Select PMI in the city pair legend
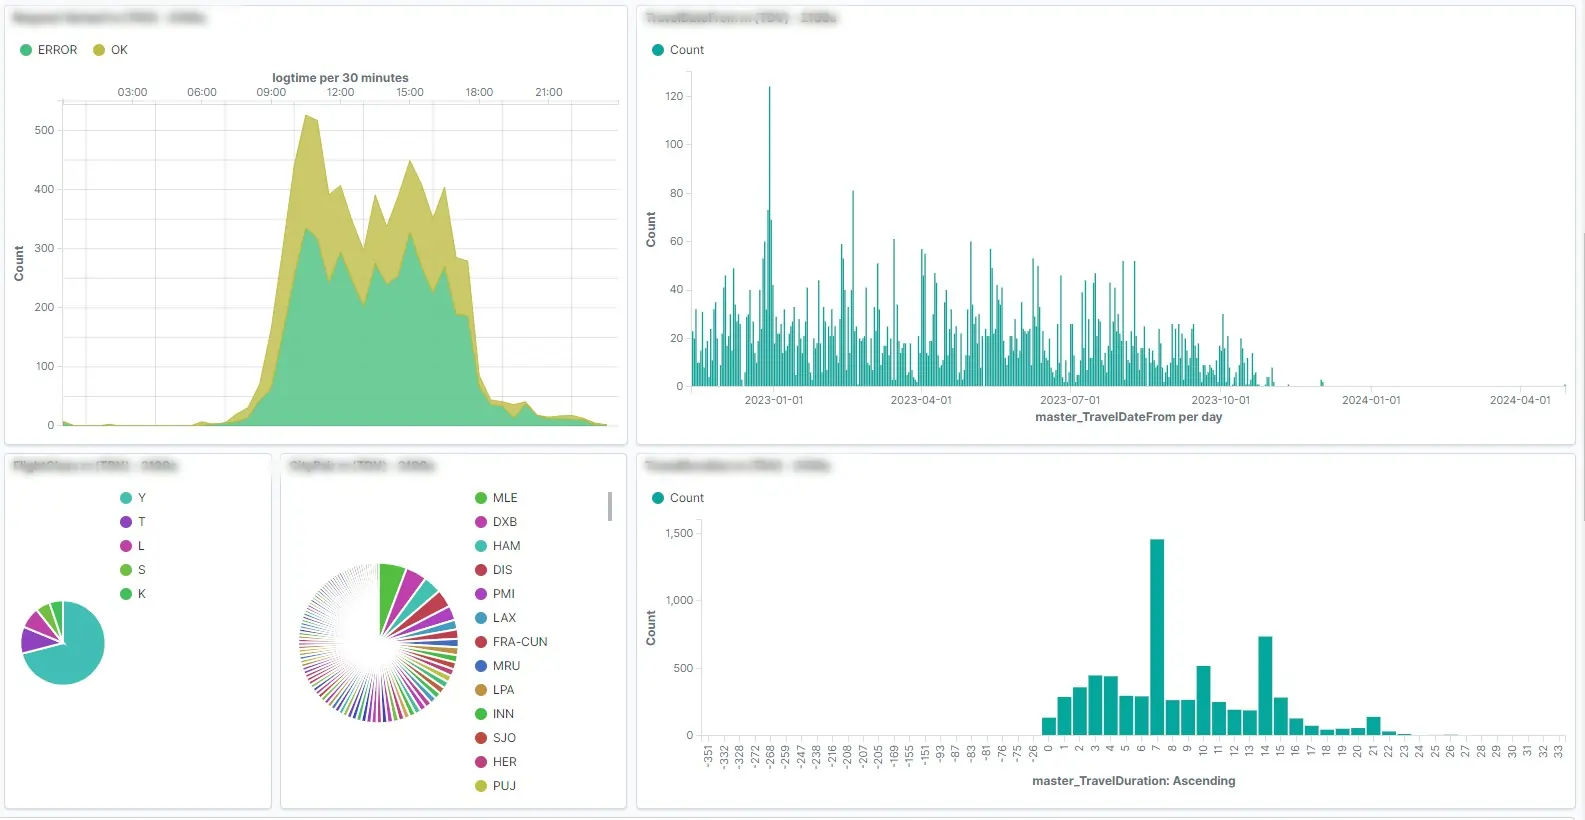 tap(495, 594)
